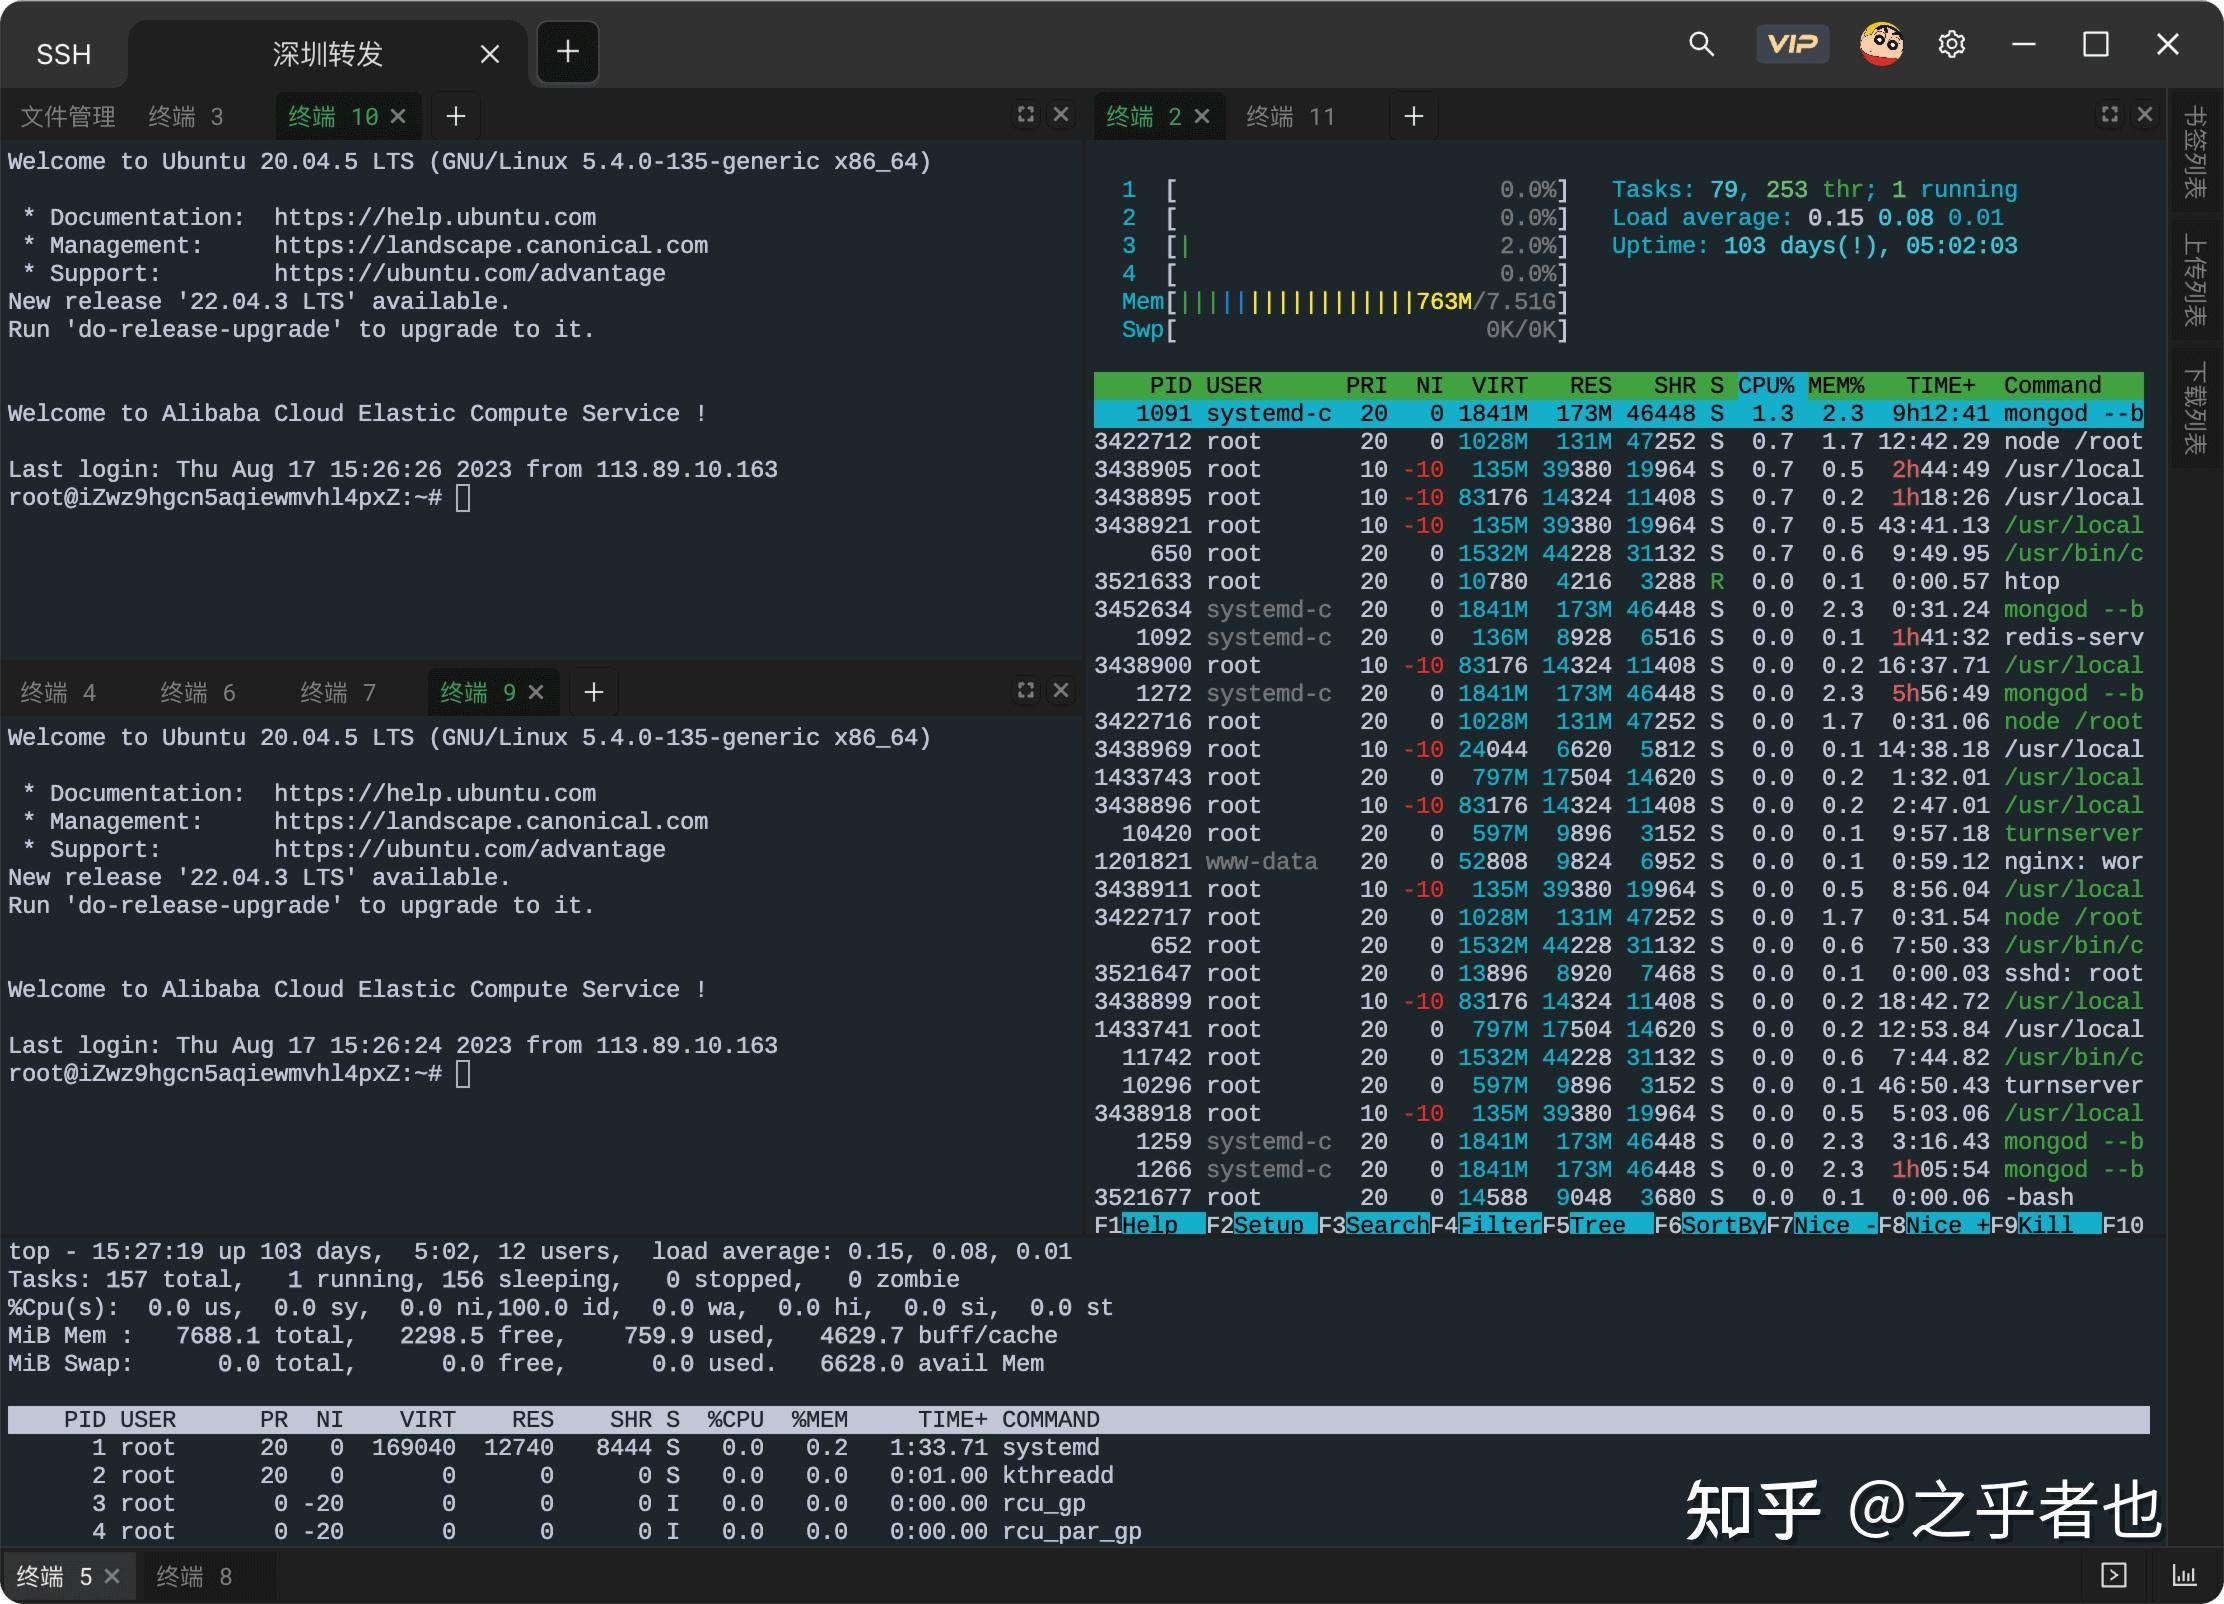Switch to the 终端 3 tab

coord(186,117)
